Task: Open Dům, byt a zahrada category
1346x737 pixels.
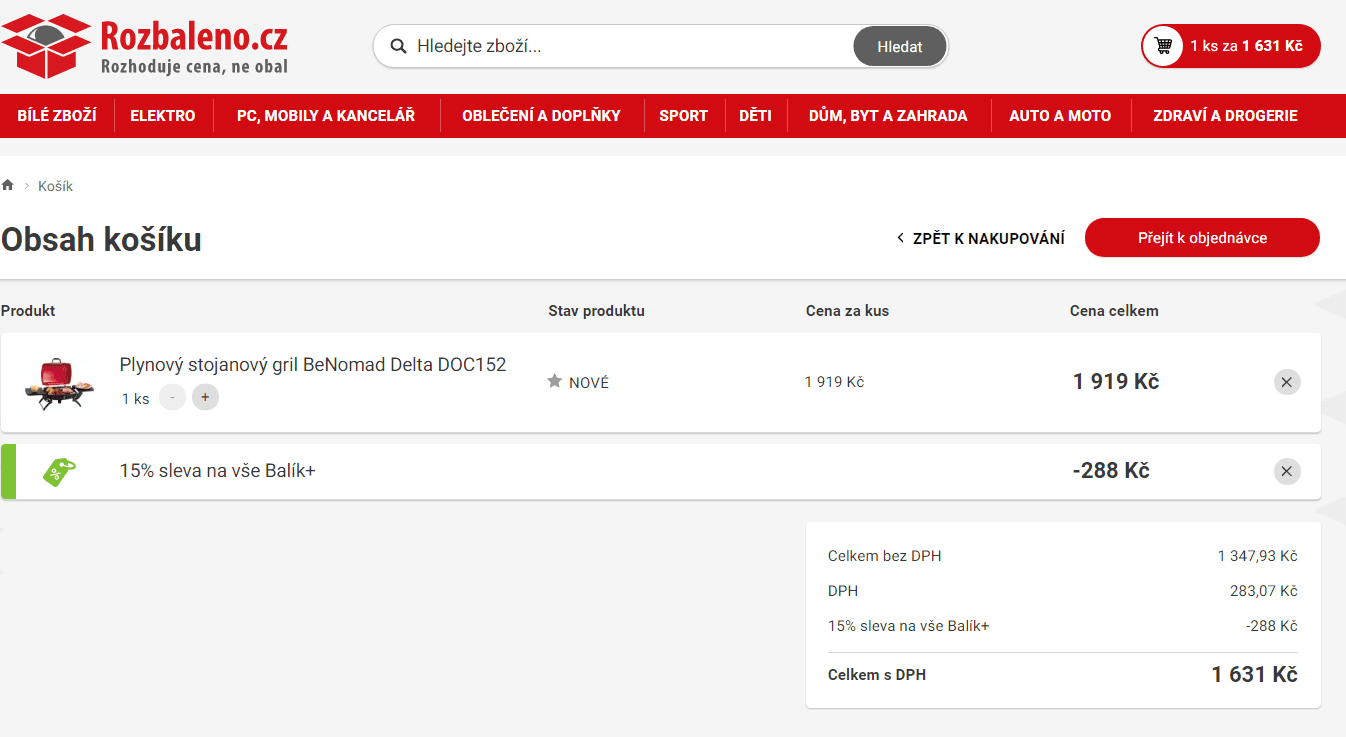Action: (x=888, y=116)
